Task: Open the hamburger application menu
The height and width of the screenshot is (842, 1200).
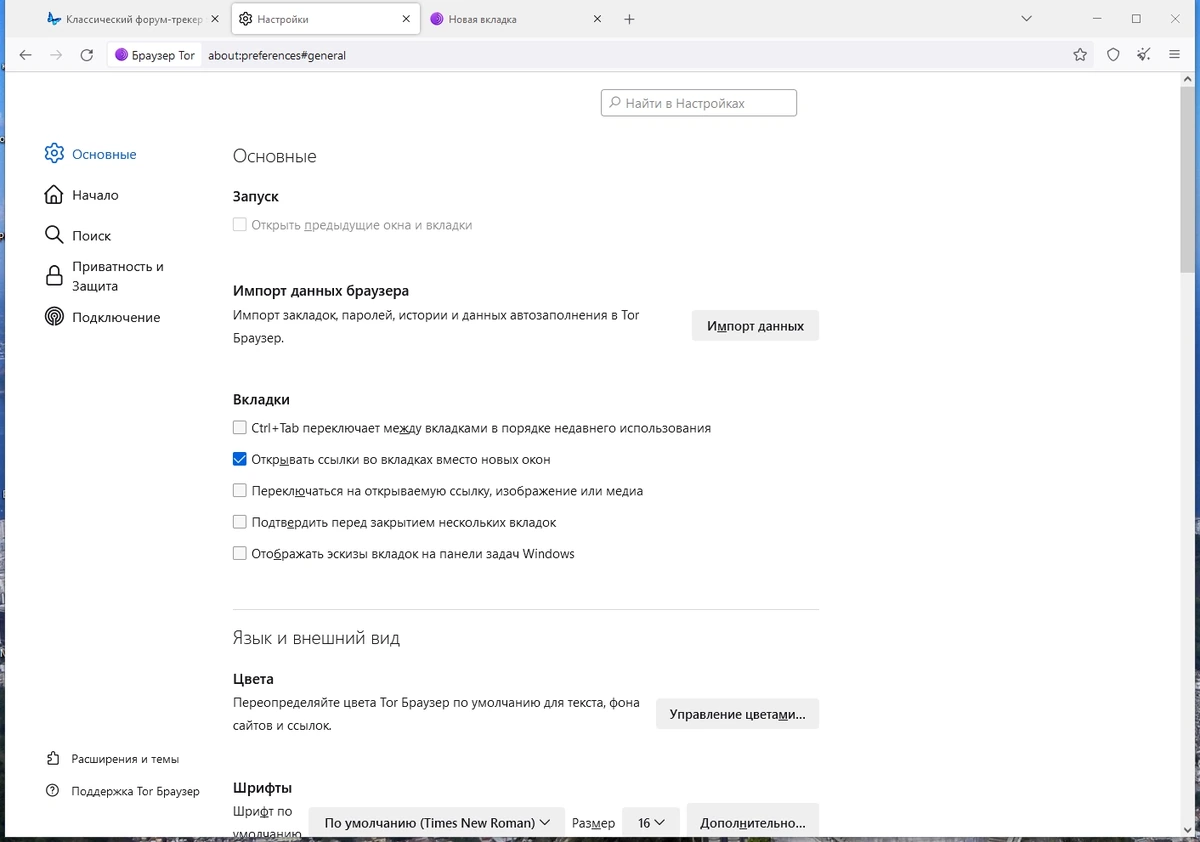Action: click(1174, 55)
